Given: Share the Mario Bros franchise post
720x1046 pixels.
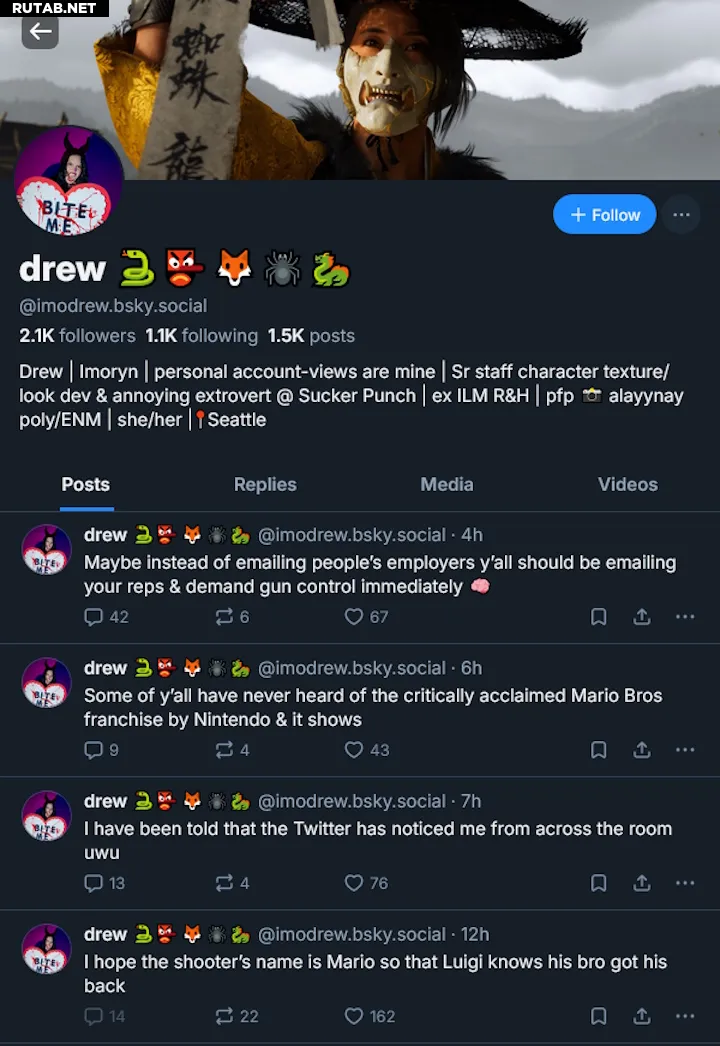Looking at the screenshot, I should (x=641, y=750).
